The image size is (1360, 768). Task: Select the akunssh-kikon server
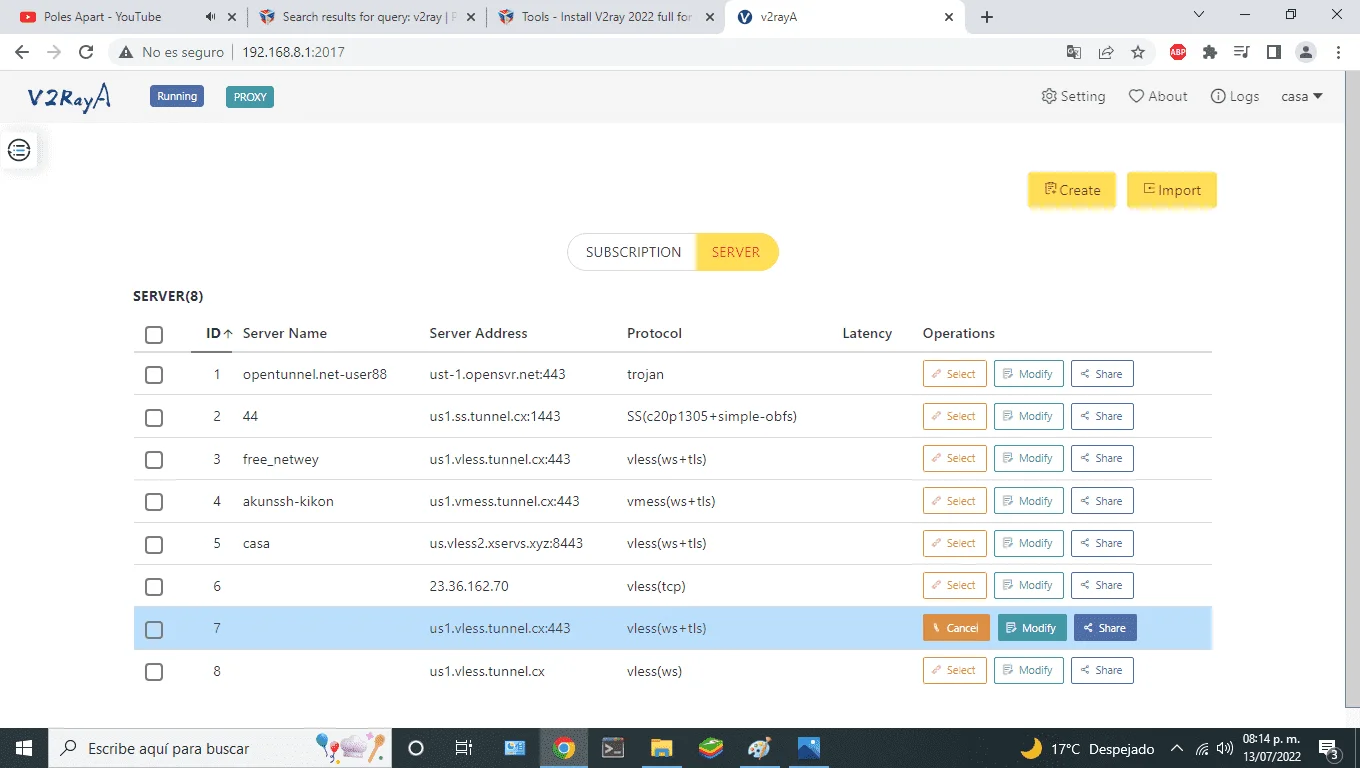point(955,501)
